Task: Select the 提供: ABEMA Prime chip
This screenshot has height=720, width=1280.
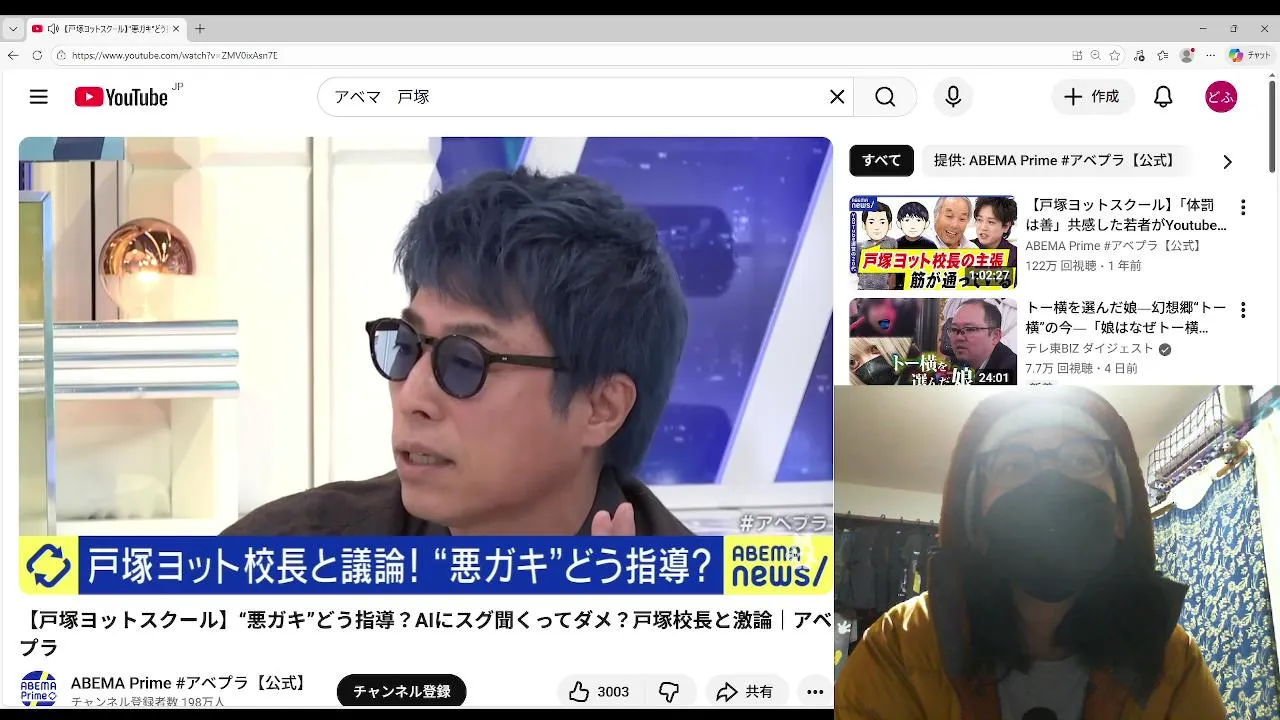Action: click(1054, 160)
